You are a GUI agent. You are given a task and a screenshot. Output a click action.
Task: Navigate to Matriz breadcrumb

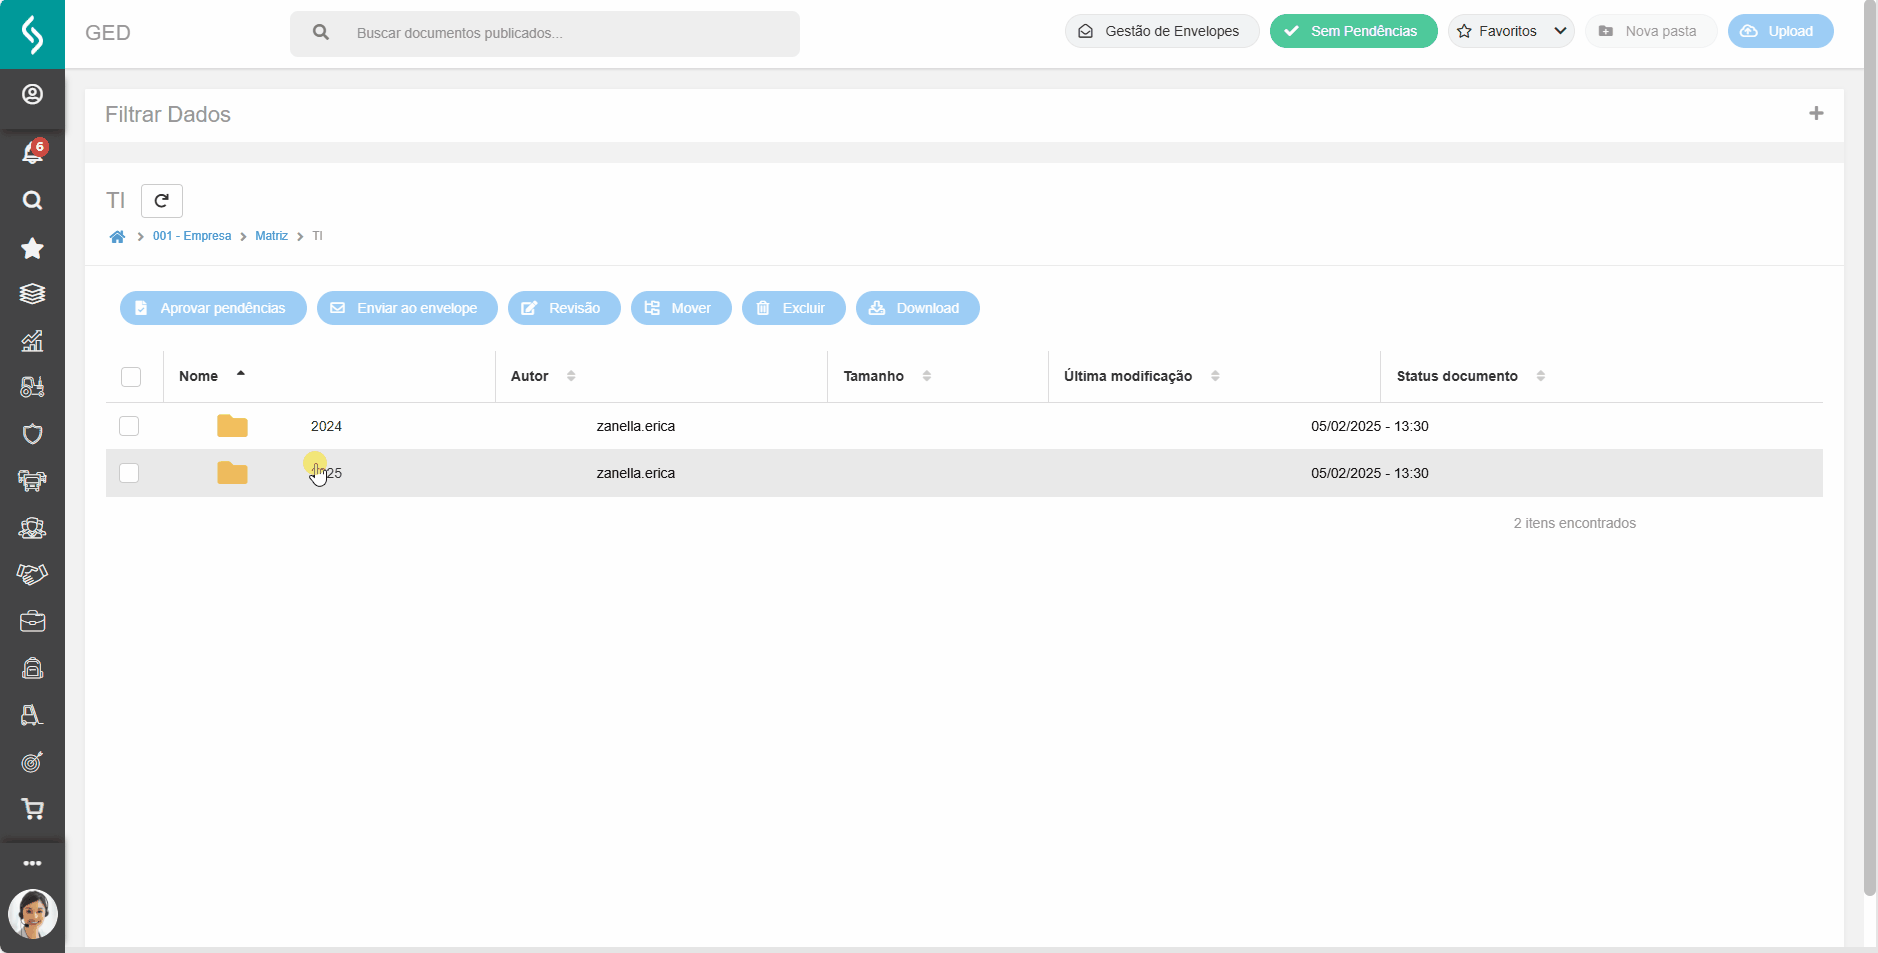[x=271, y=236]
